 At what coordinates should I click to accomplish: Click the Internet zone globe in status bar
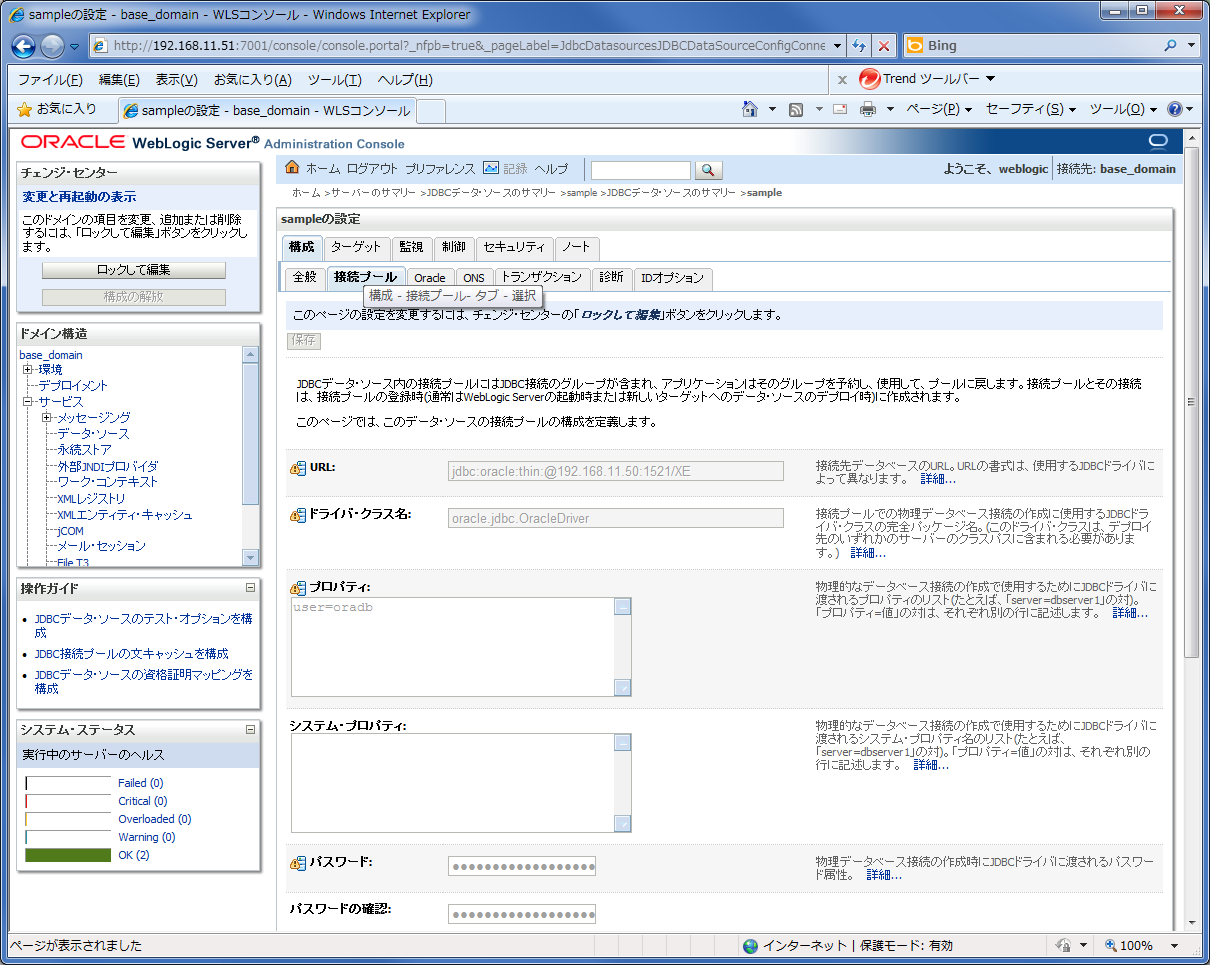click(x=751, y=946)
